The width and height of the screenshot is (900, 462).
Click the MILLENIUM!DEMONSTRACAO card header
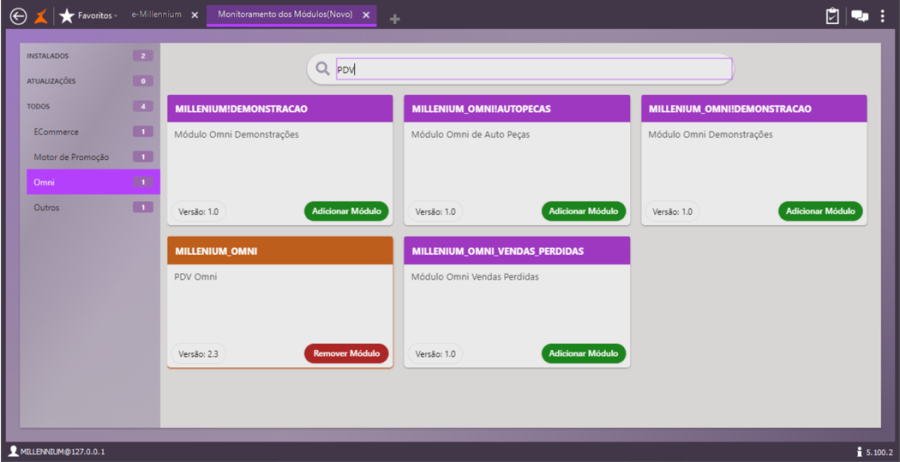click(x=280, y=108)
